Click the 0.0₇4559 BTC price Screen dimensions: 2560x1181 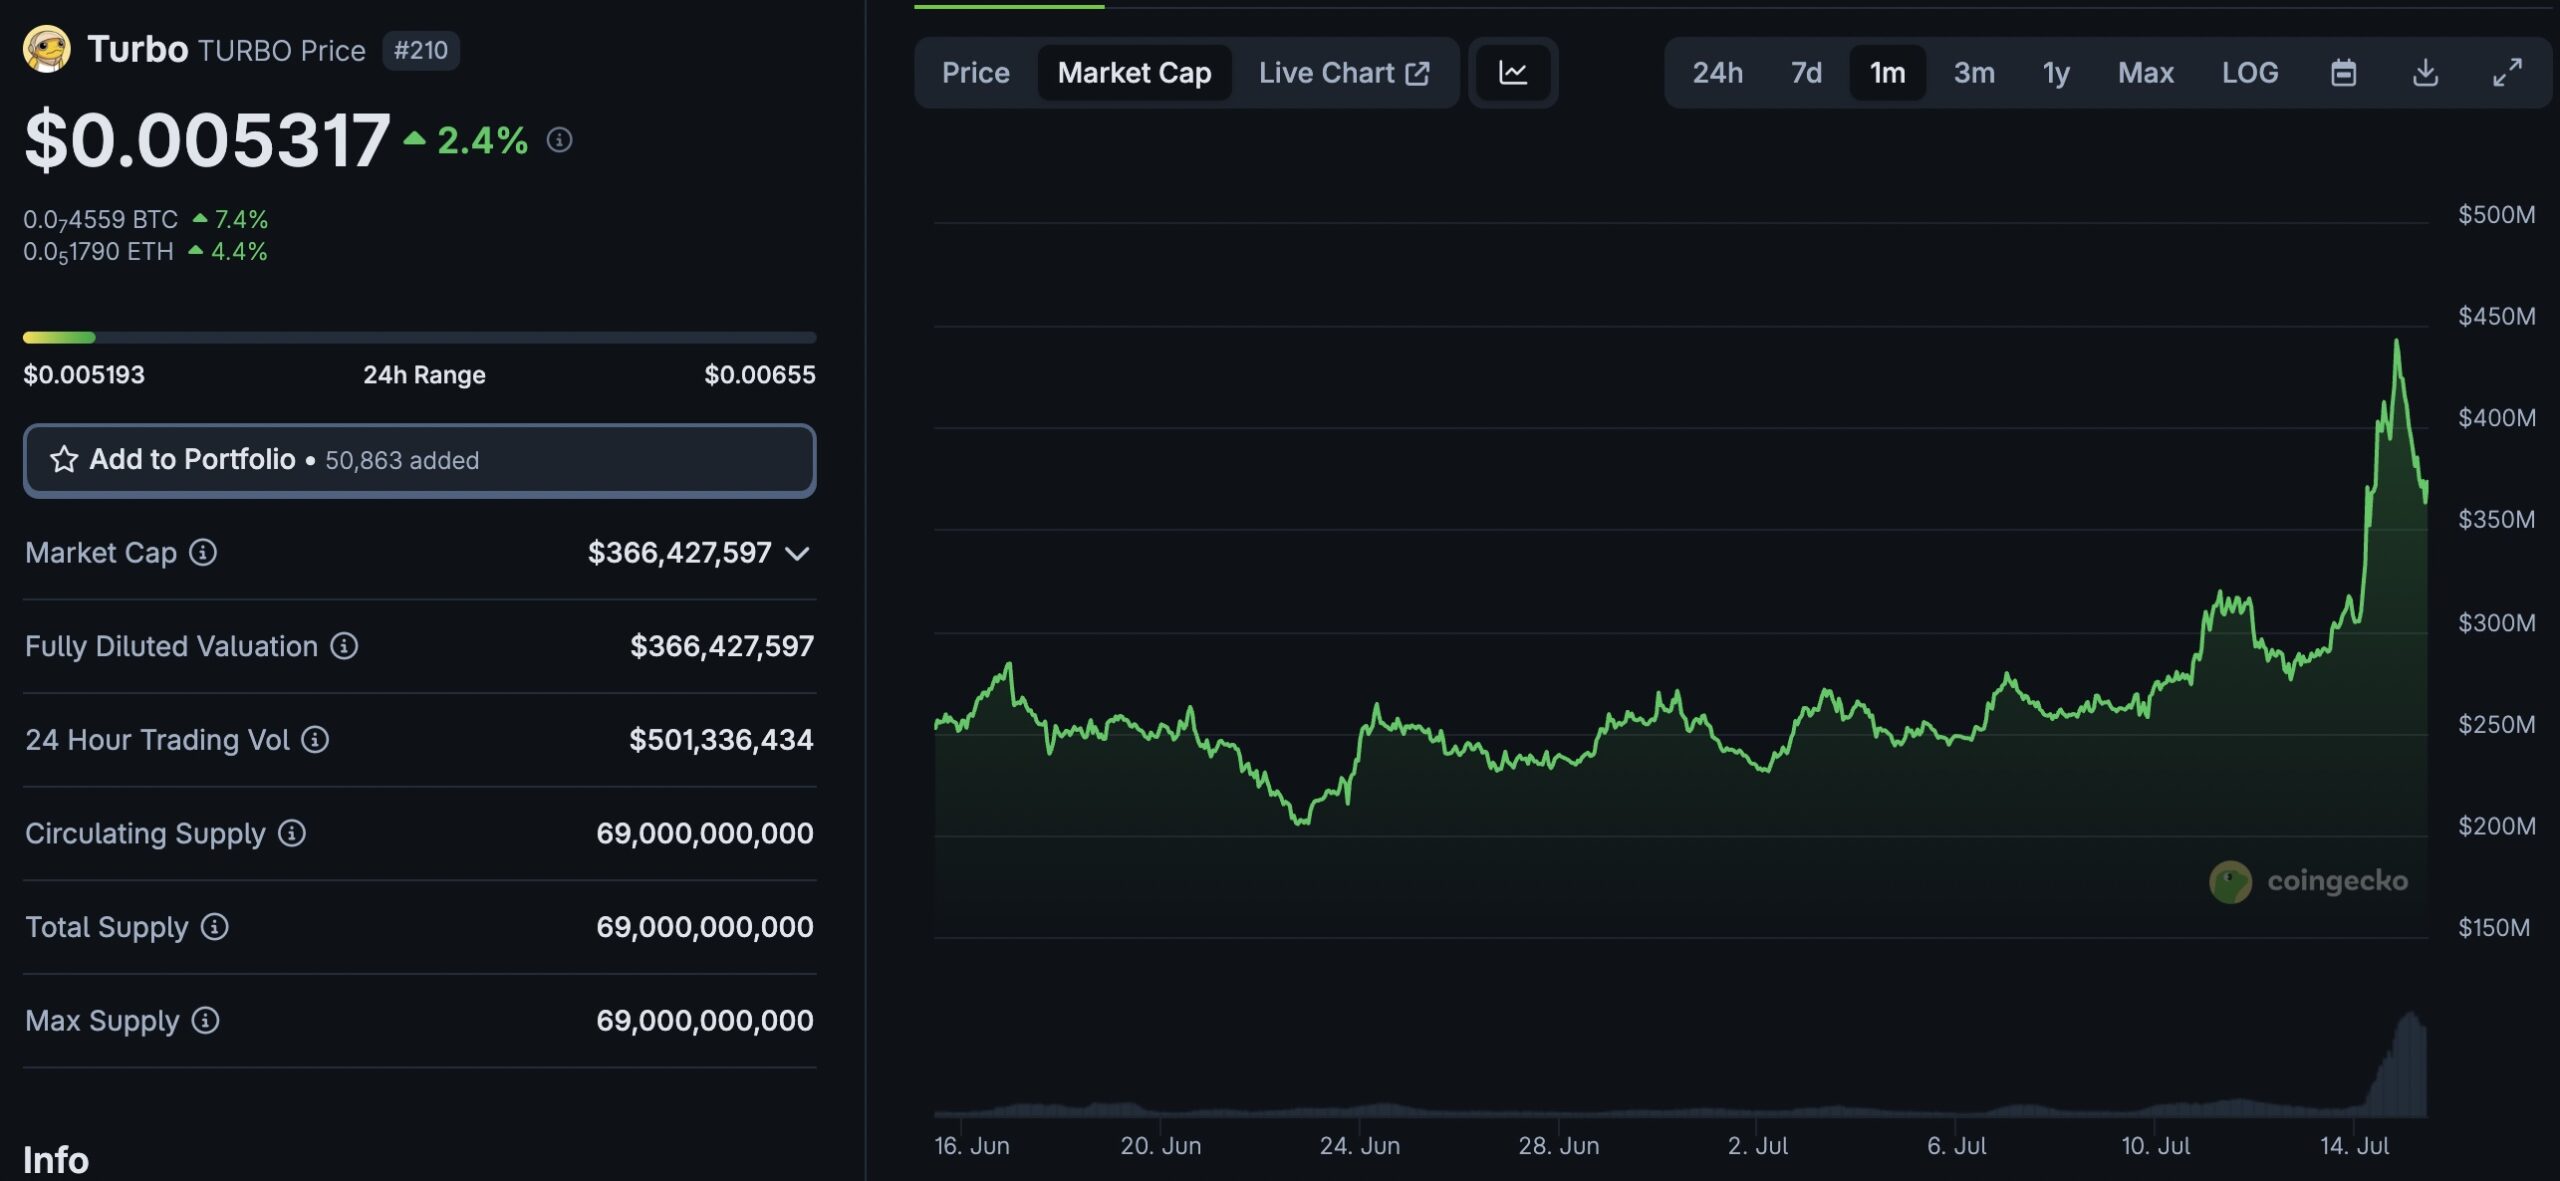[100, 219]
